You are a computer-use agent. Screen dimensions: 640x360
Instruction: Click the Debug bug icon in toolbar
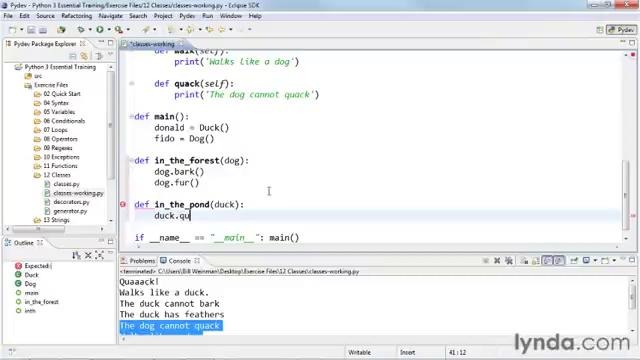(81, 30)
